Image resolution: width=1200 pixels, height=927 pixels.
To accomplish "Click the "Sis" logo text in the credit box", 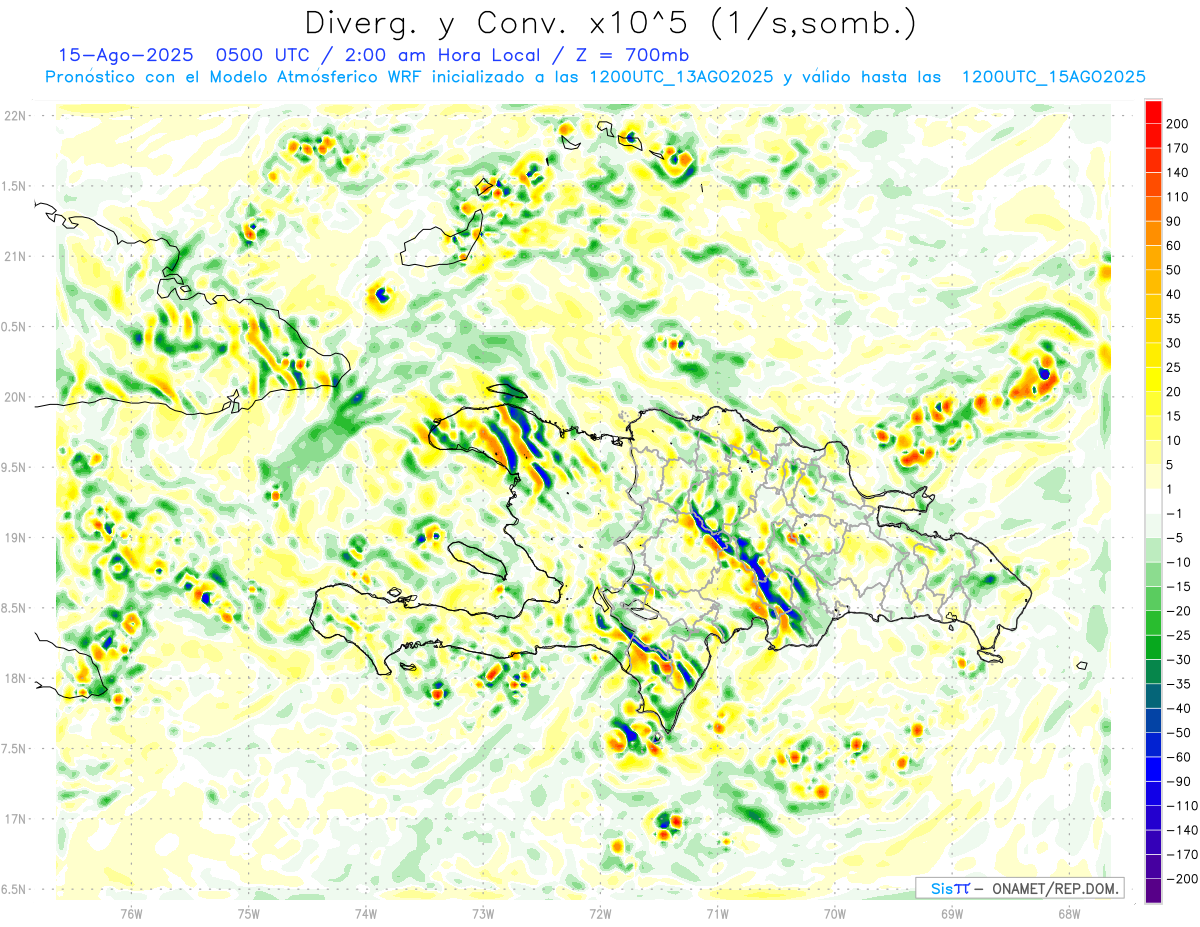I will [941, 888].
